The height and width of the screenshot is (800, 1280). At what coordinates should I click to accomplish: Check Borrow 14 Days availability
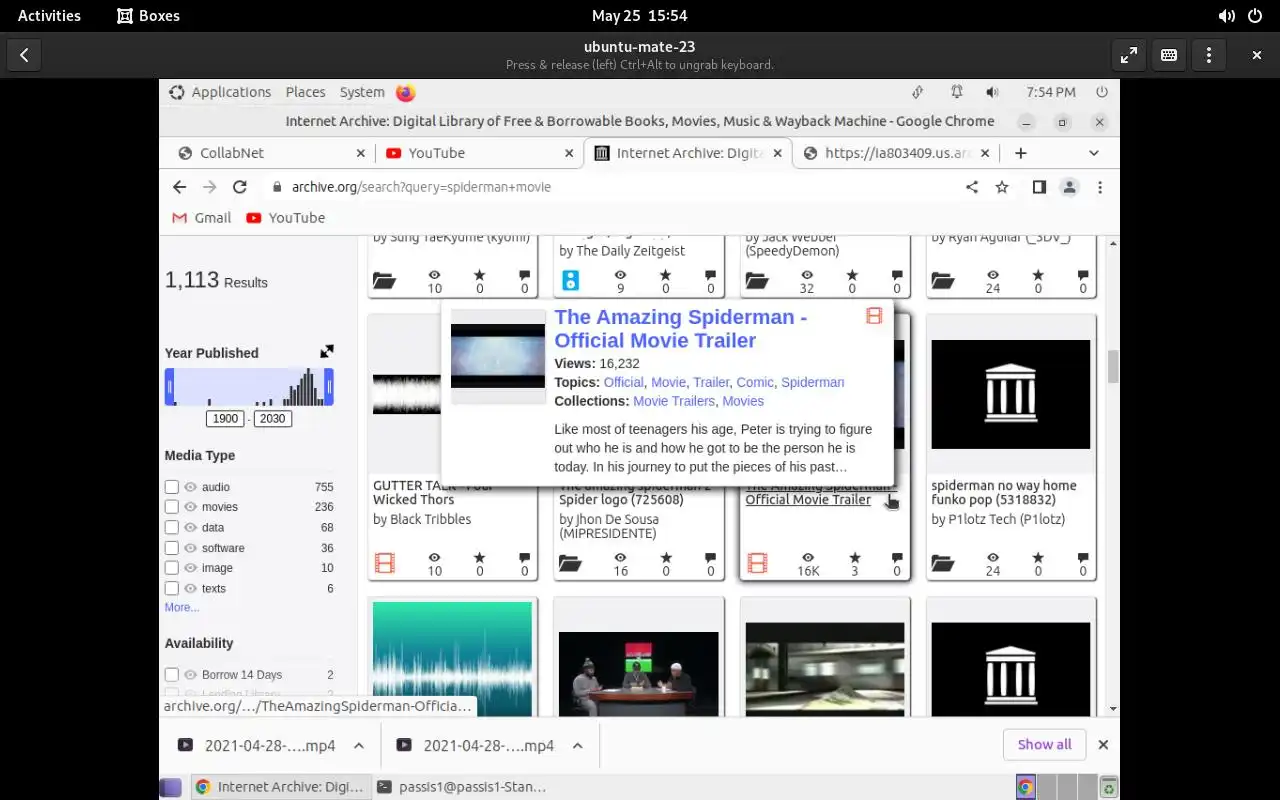172,675
